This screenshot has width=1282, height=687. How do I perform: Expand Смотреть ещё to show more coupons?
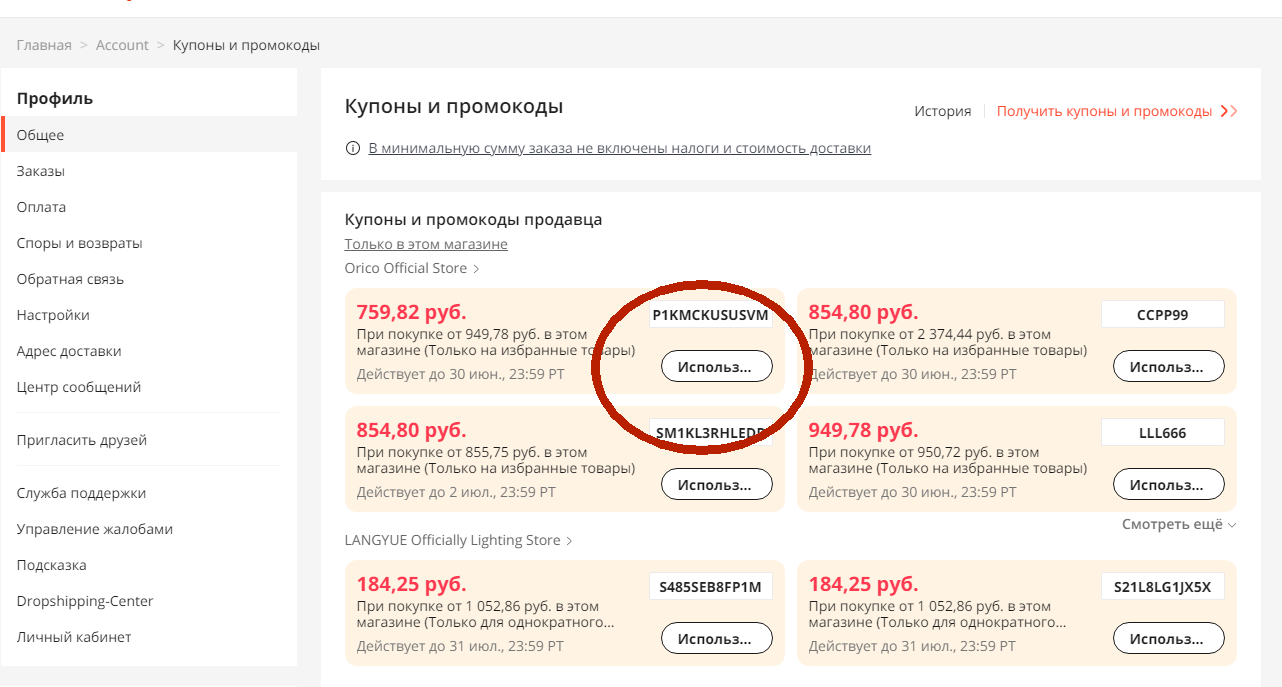(x=1179, y=524)
